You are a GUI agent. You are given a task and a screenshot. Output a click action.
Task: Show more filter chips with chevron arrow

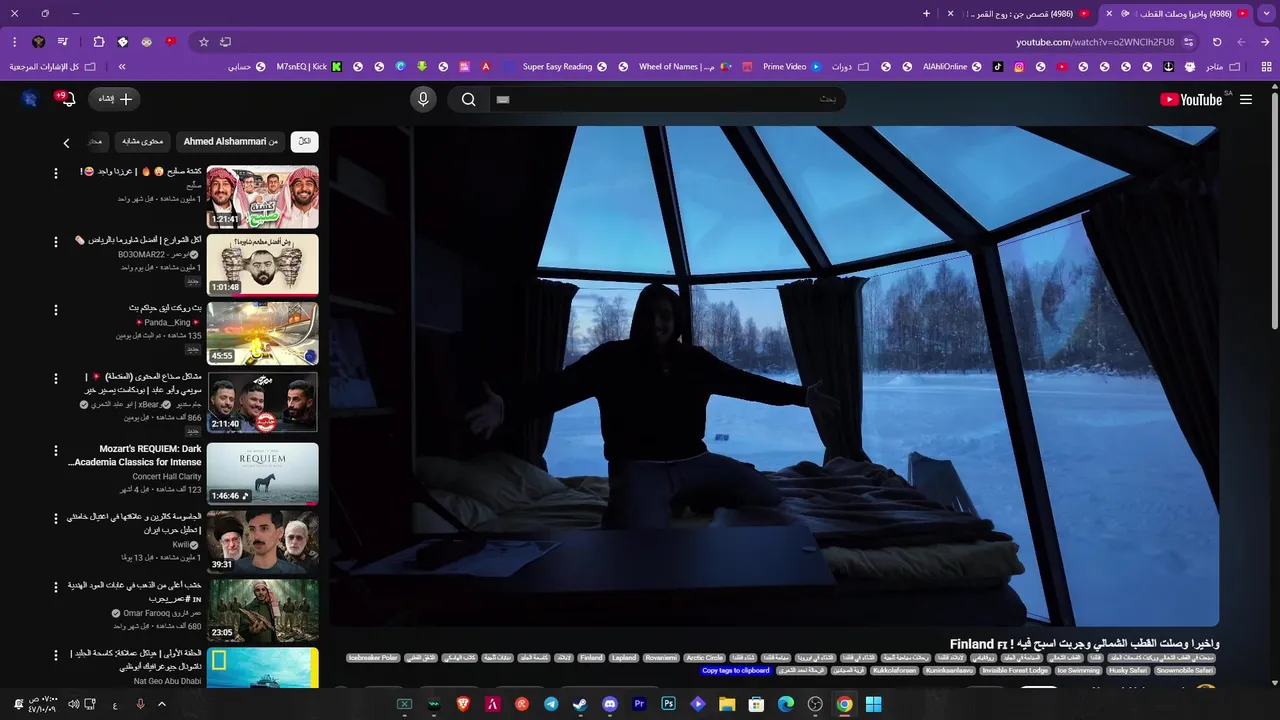click(x=66, y=143)
